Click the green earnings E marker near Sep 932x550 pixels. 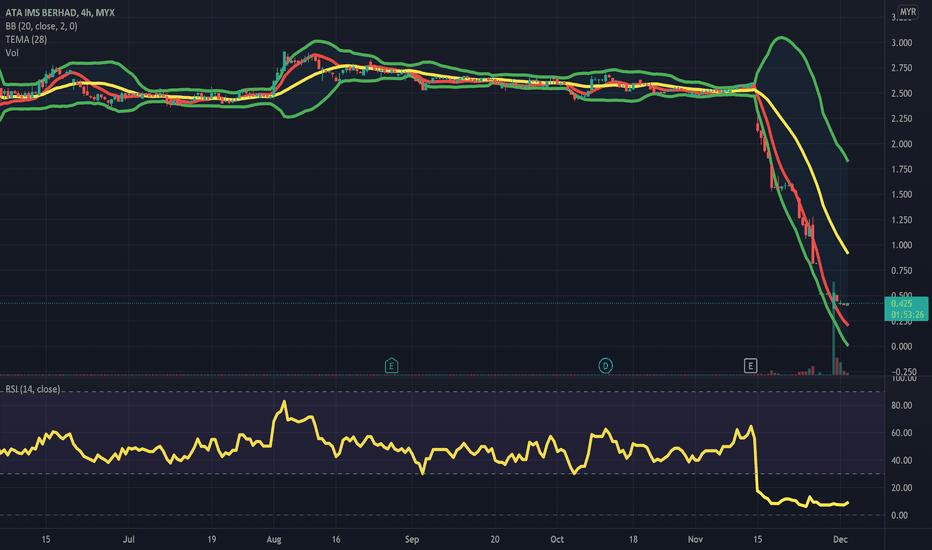coord(391,365)
